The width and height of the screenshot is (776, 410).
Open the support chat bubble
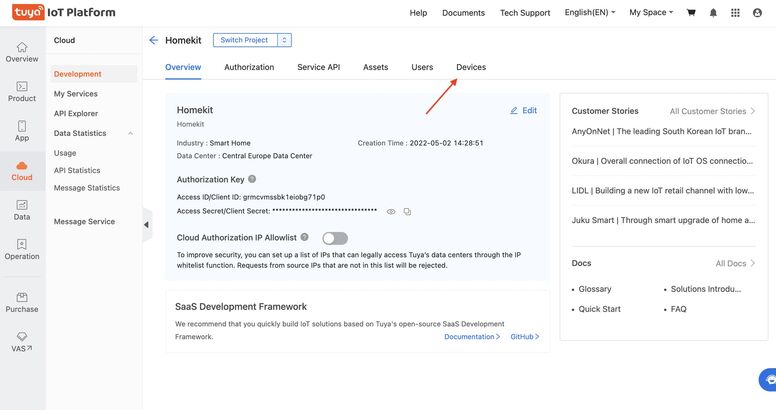click(x=768, y=380)
